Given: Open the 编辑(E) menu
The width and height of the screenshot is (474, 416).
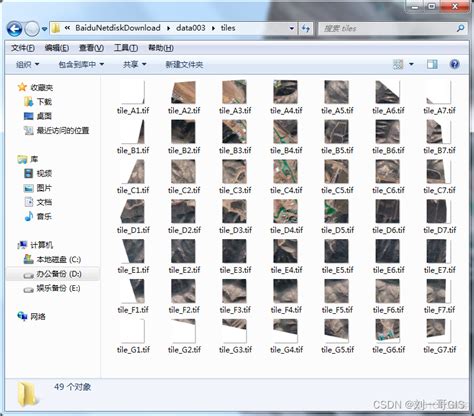Looking at the screenshot, I should (x=57, y=48).
